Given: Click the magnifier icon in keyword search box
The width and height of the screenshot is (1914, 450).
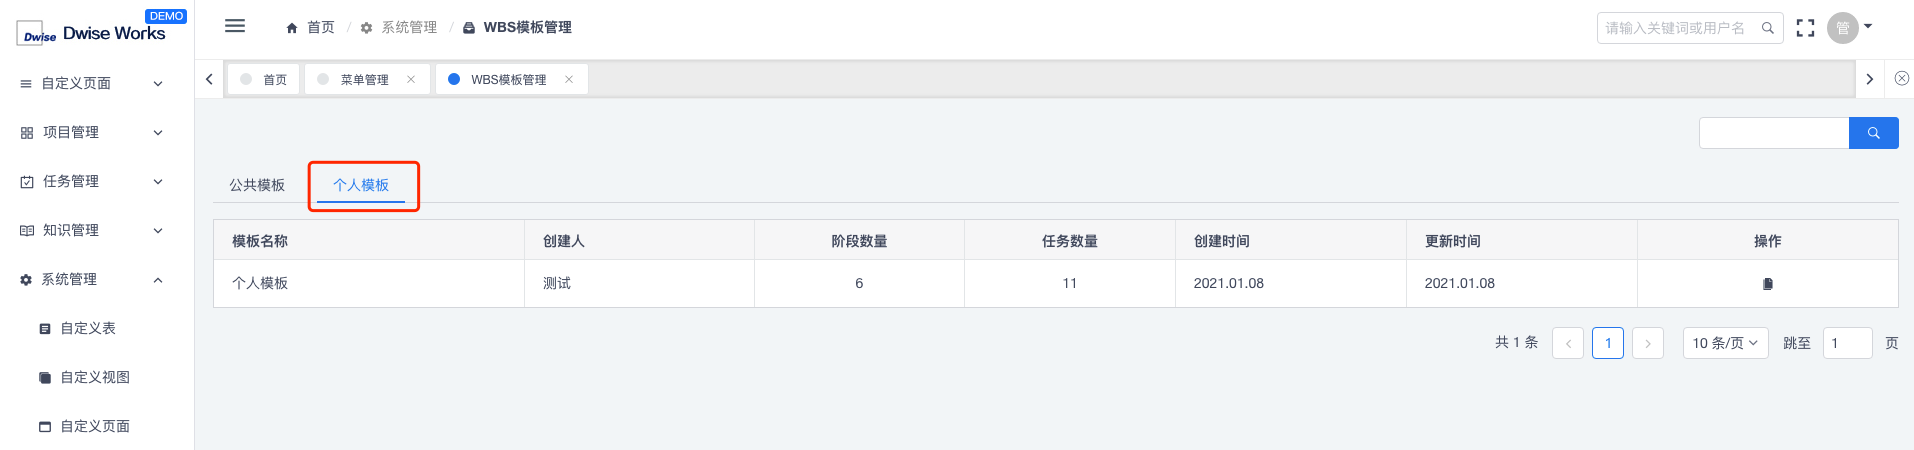Looking at the screenshot, I should pyautogui.click(x=1767, y=28).
